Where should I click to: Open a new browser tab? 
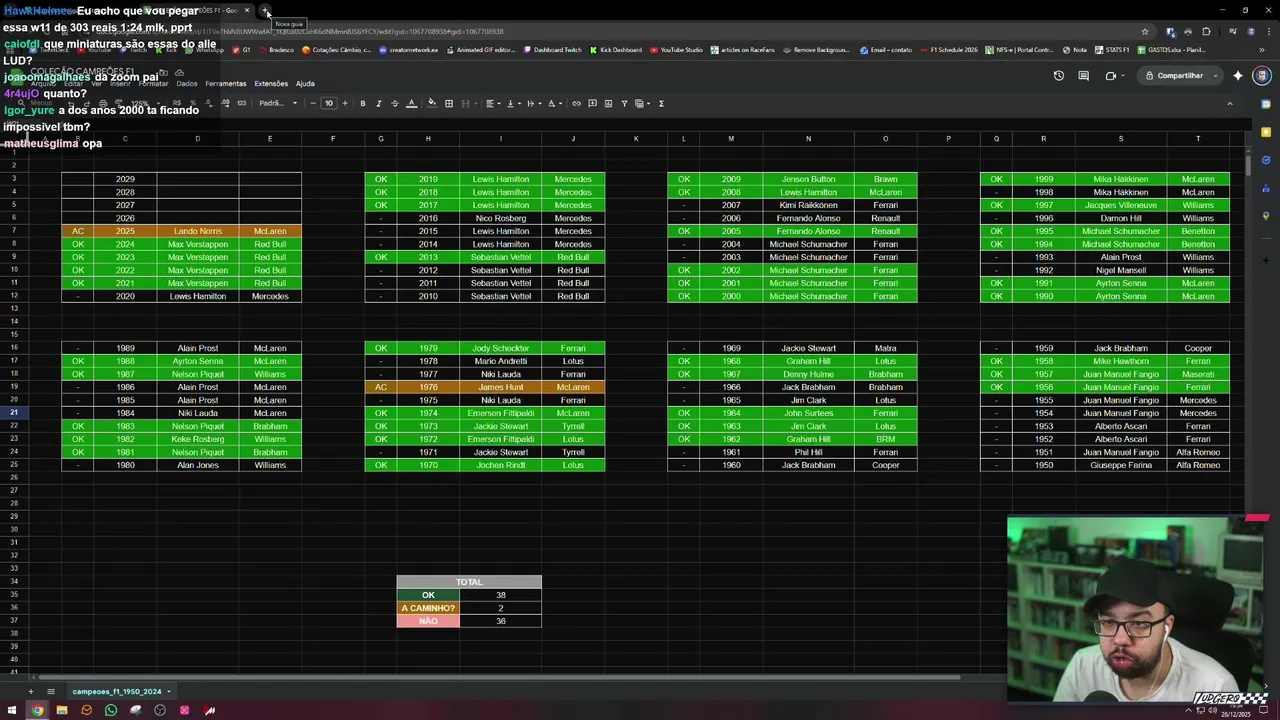[x=265, y=10]
